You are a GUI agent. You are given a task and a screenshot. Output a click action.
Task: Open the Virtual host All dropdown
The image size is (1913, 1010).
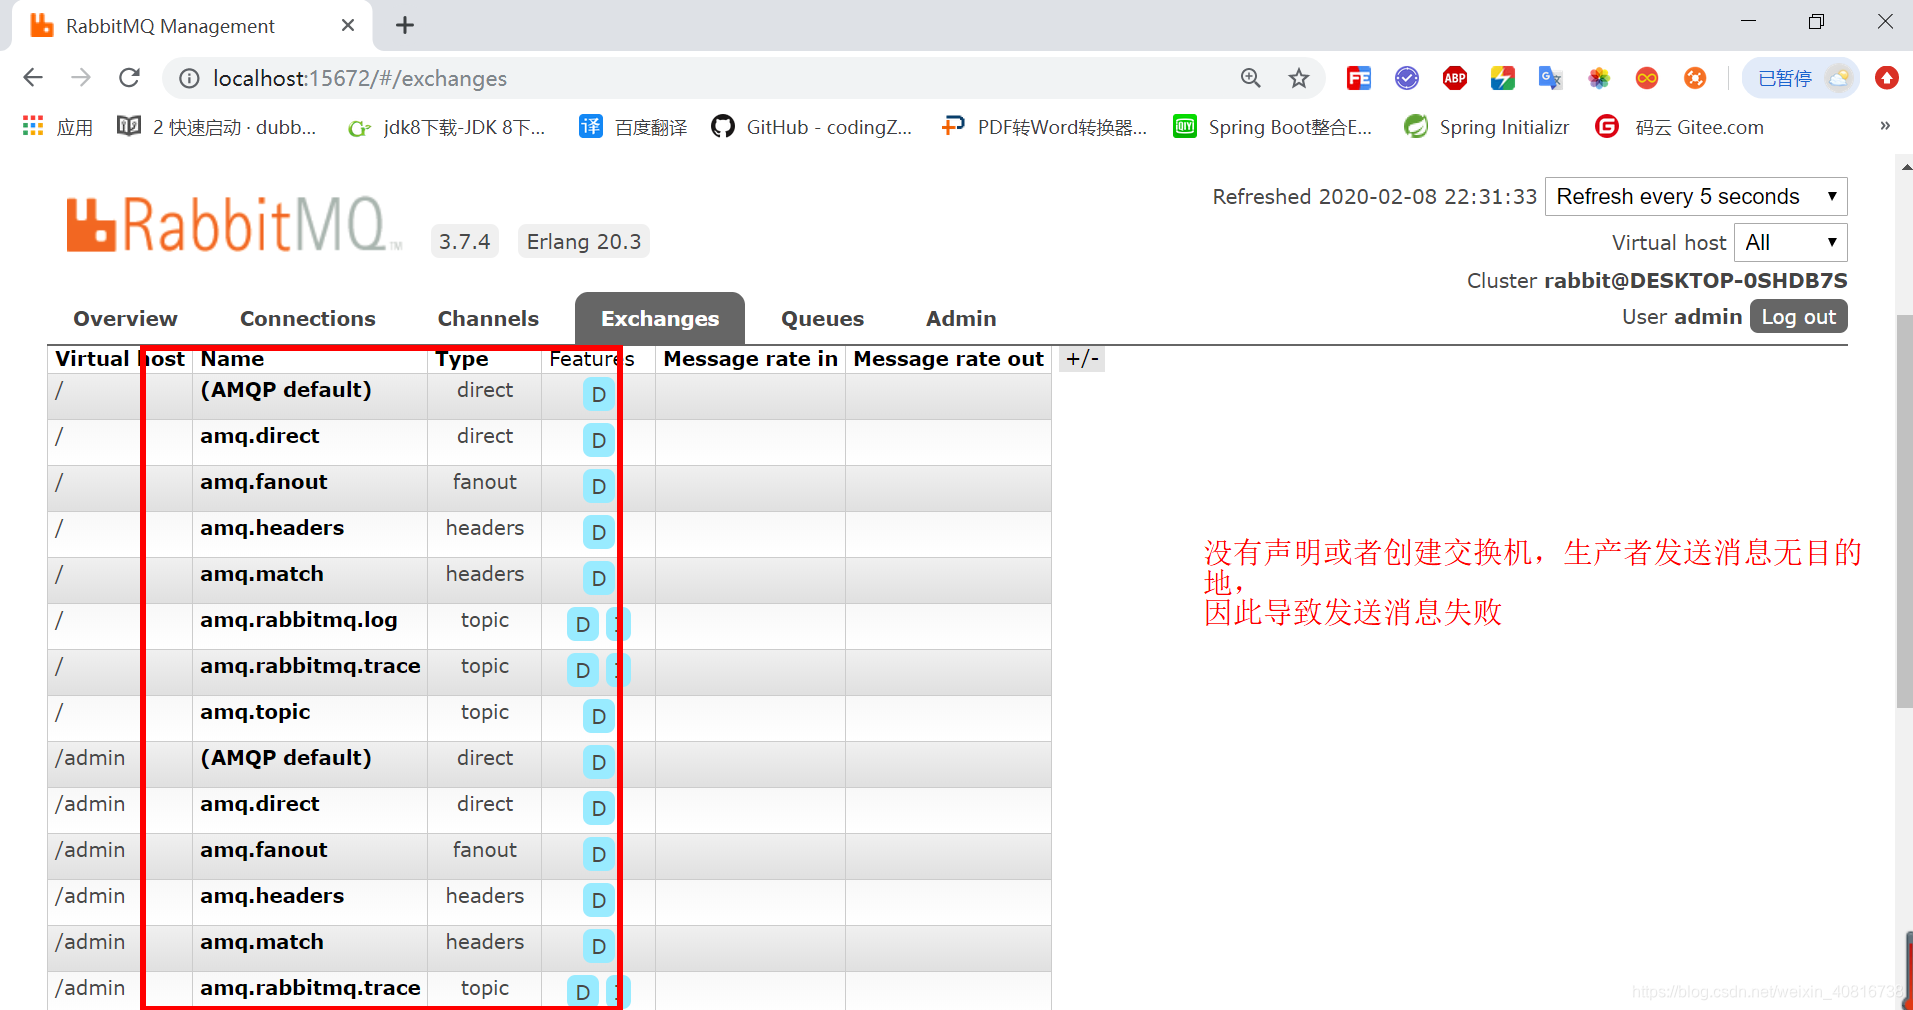coord(1790,242)
